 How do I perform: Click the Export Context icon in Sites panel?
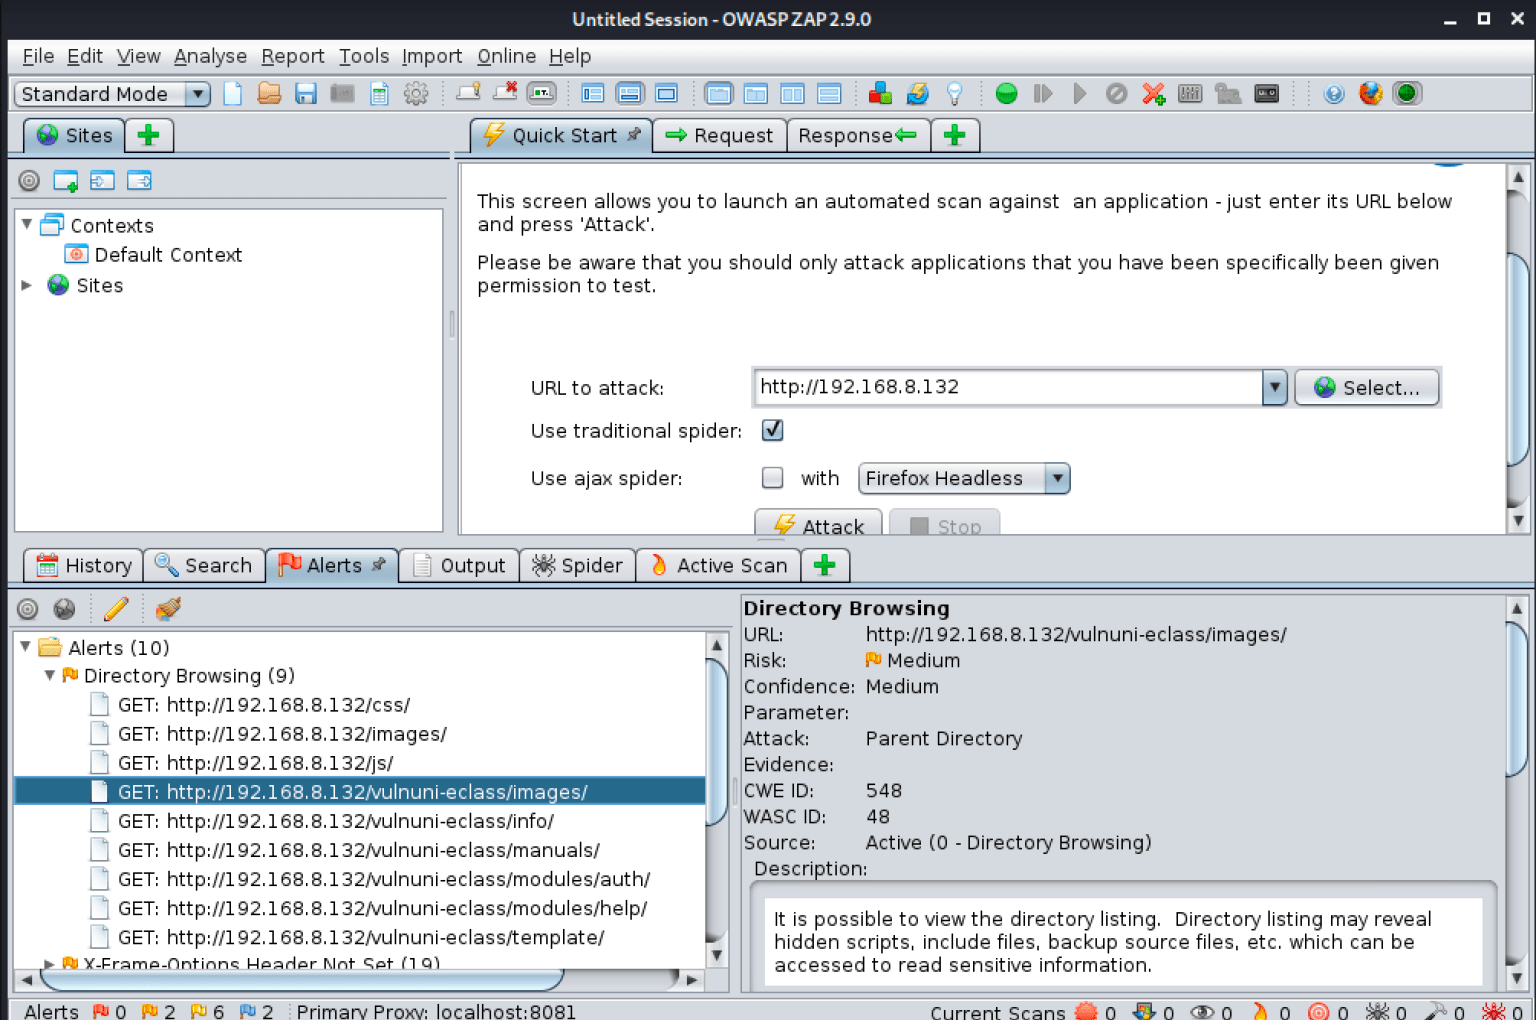pos(139,181)
